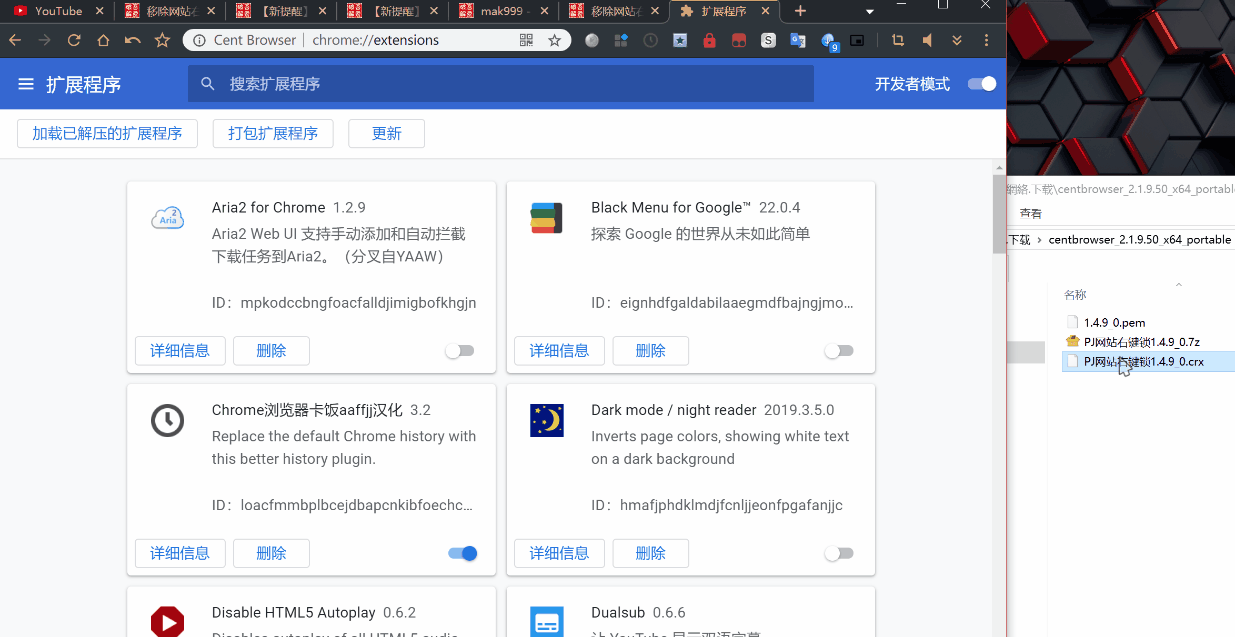Open bookmarks via toolbar star left of address bar
Image resolution: width=1235 pixels, height=637 pixels.
coord(162,41)
